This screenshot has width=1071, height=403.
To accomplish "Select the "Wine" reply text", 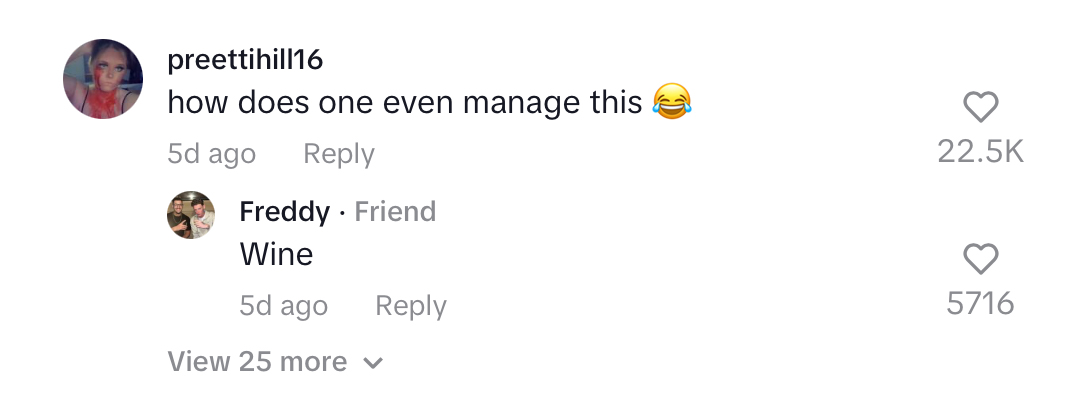I will [276, 255].
